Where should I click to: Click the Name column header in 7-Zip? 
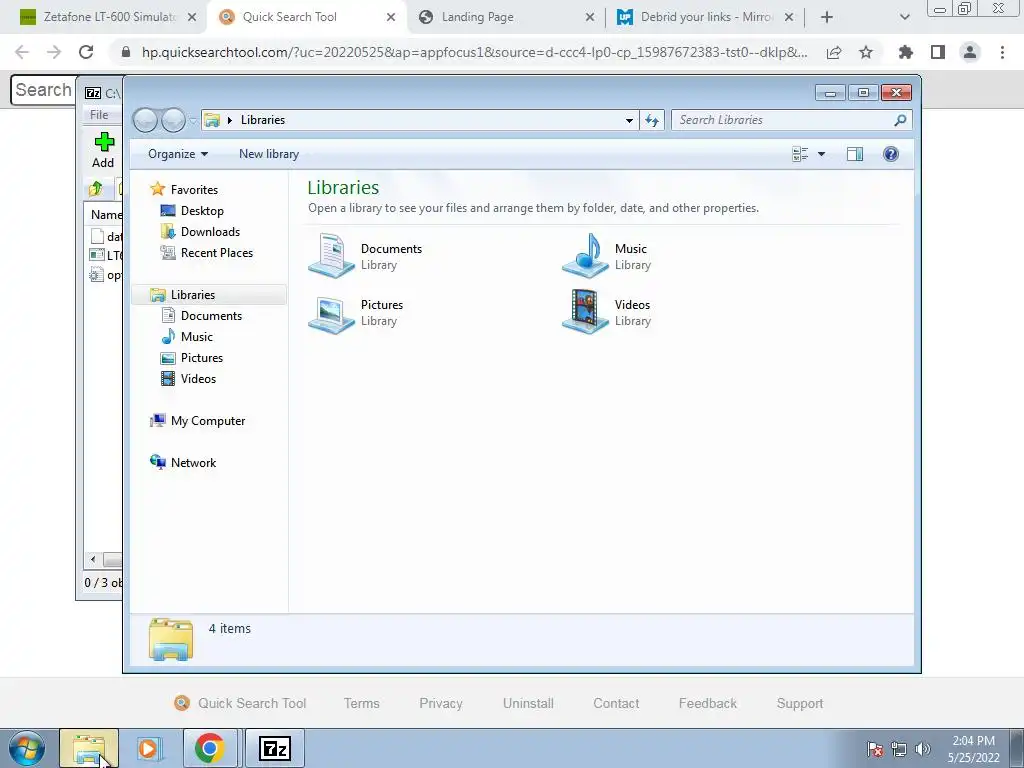point(106,214)
